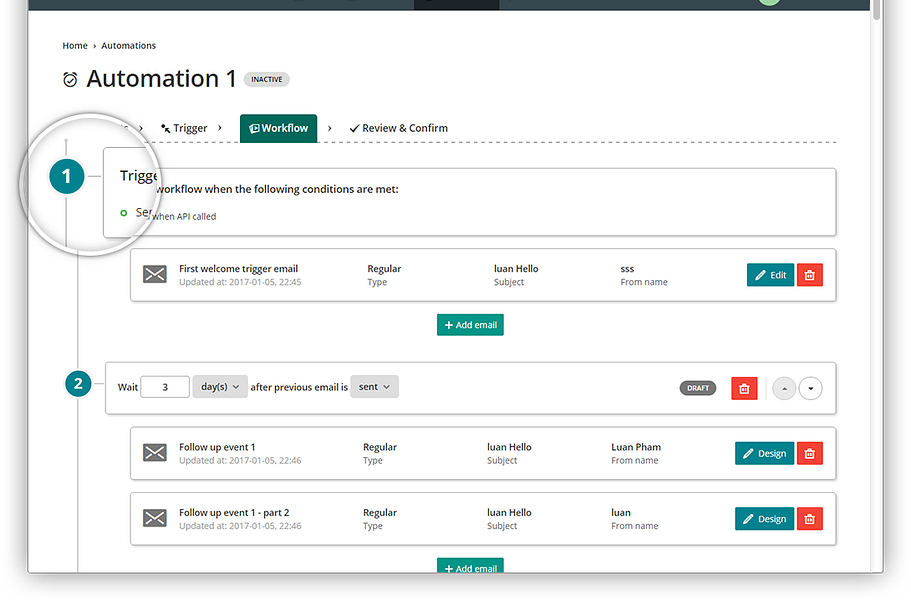Click Add email under First welcome trigger email
Screen dimensions: 911x600
(470, 325)
